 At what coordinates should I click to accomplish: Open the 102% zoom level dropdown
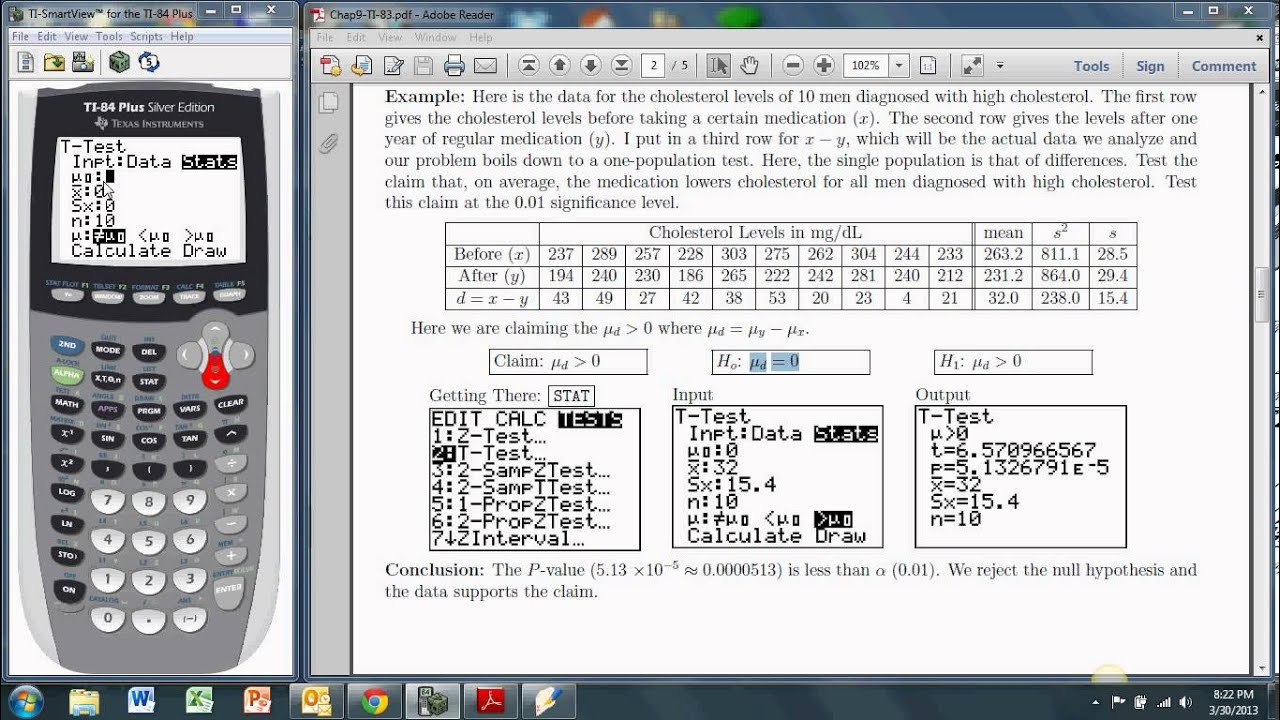(899, 66)
